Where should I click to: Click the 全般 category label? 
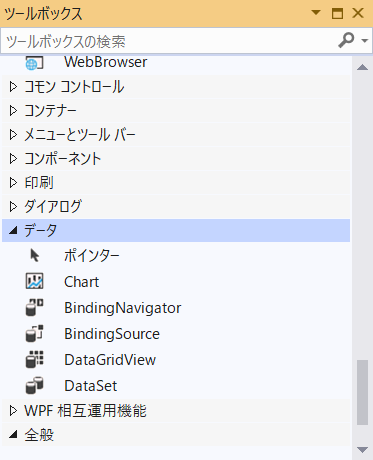(39, 435)
